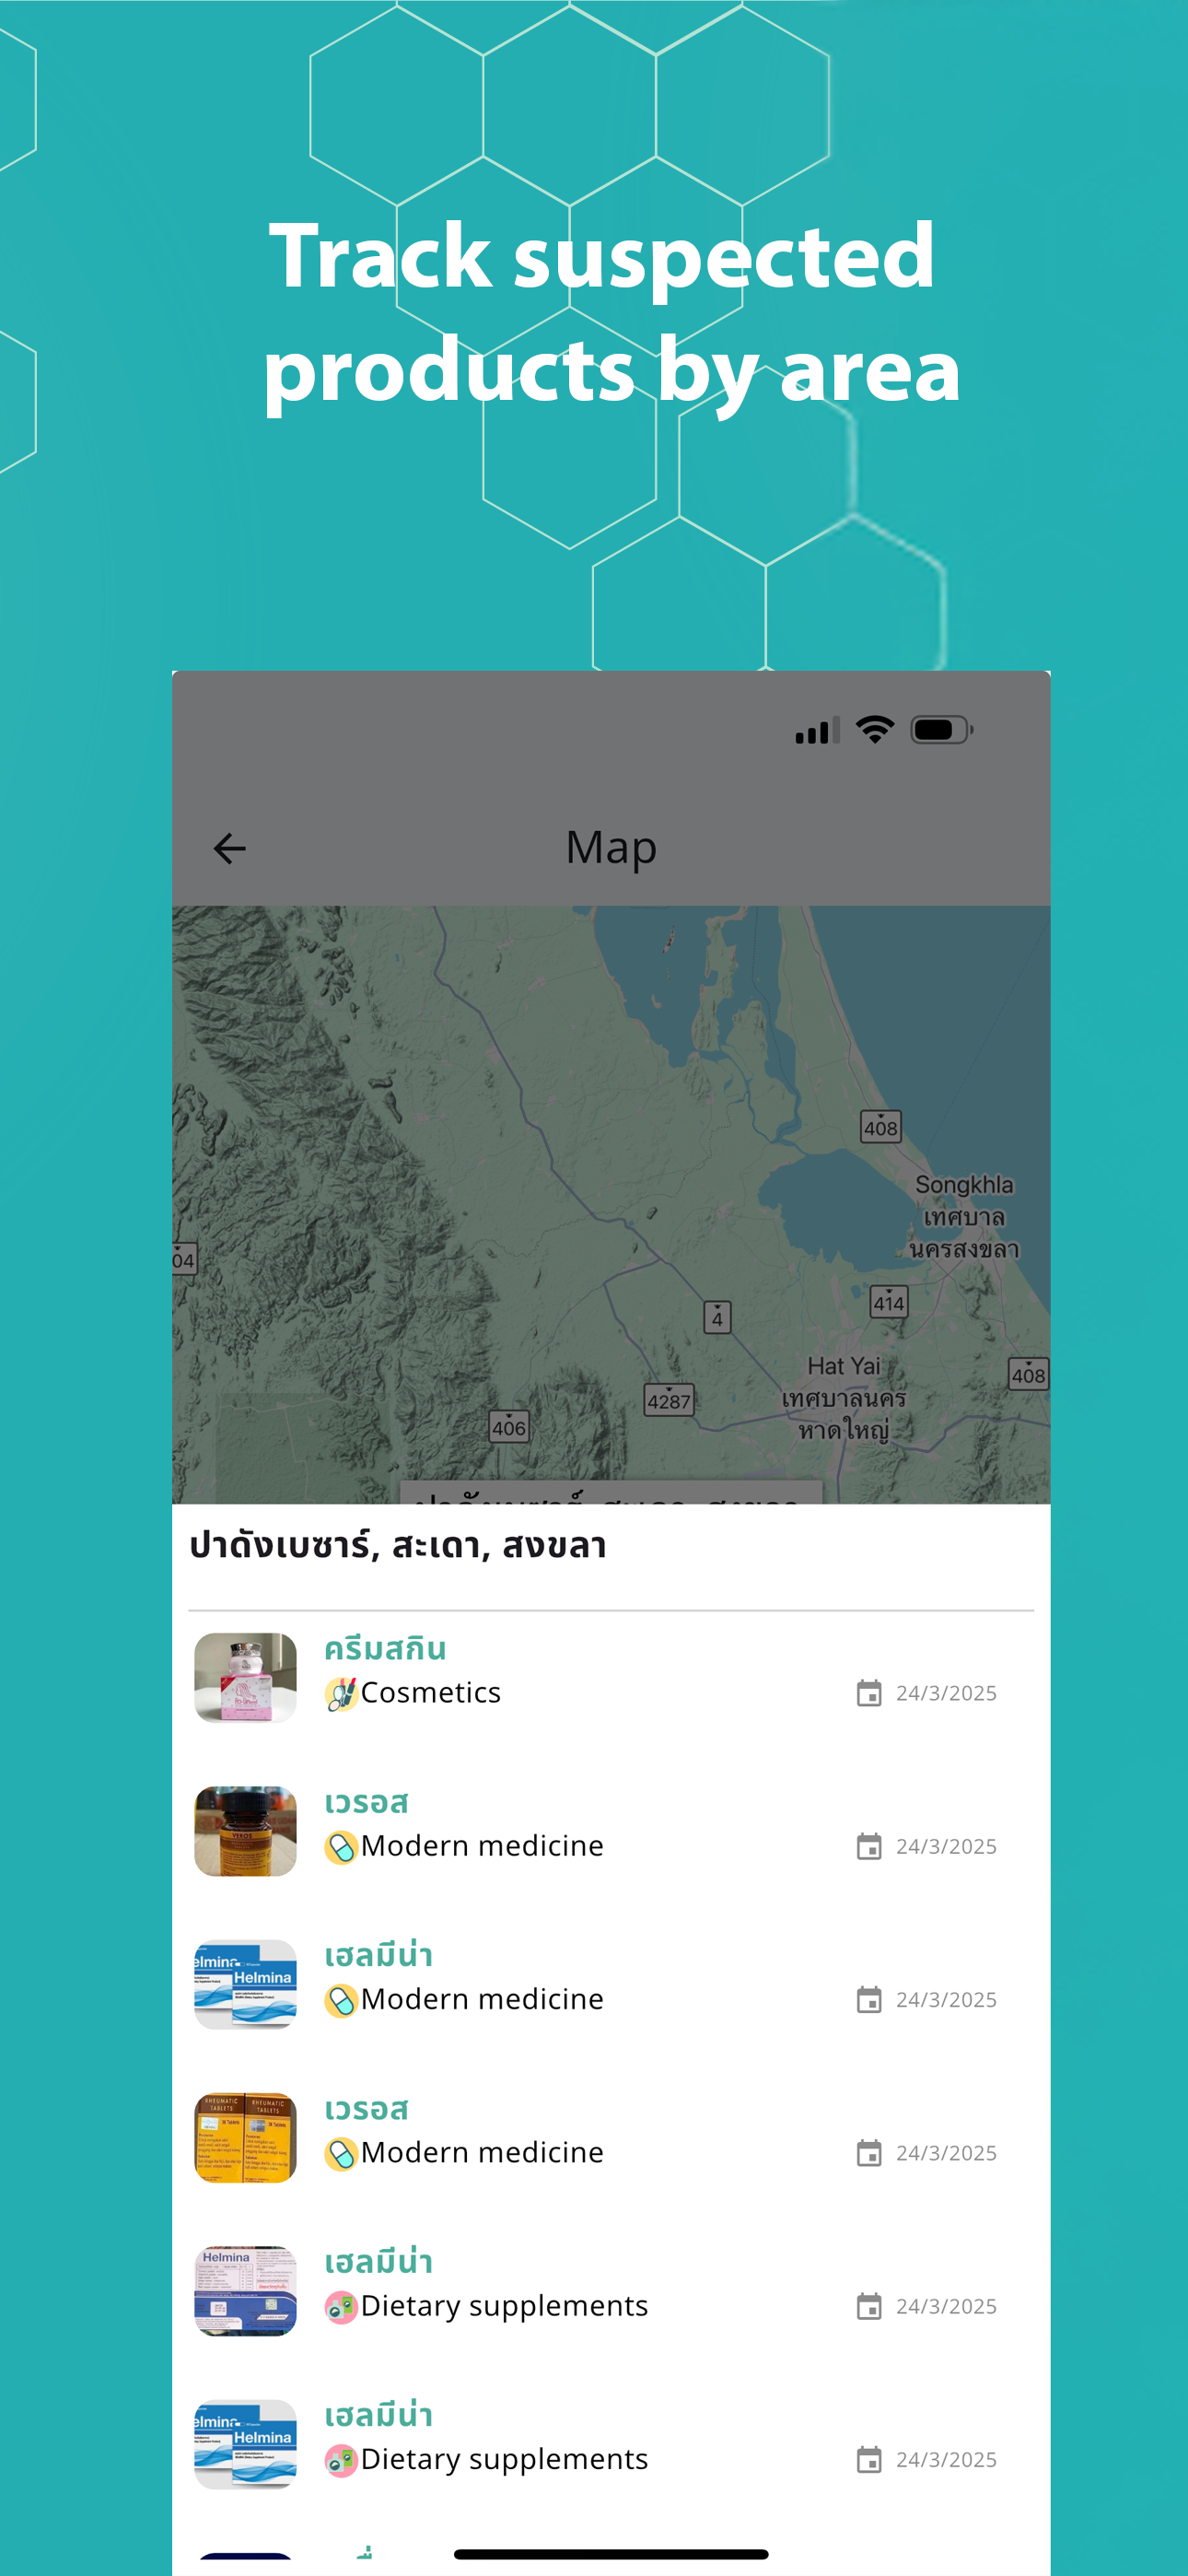The width and height of the screenshot is (1188, 2576).
Task: Click pill icon on first เวรอส item
Action: 341,1847
